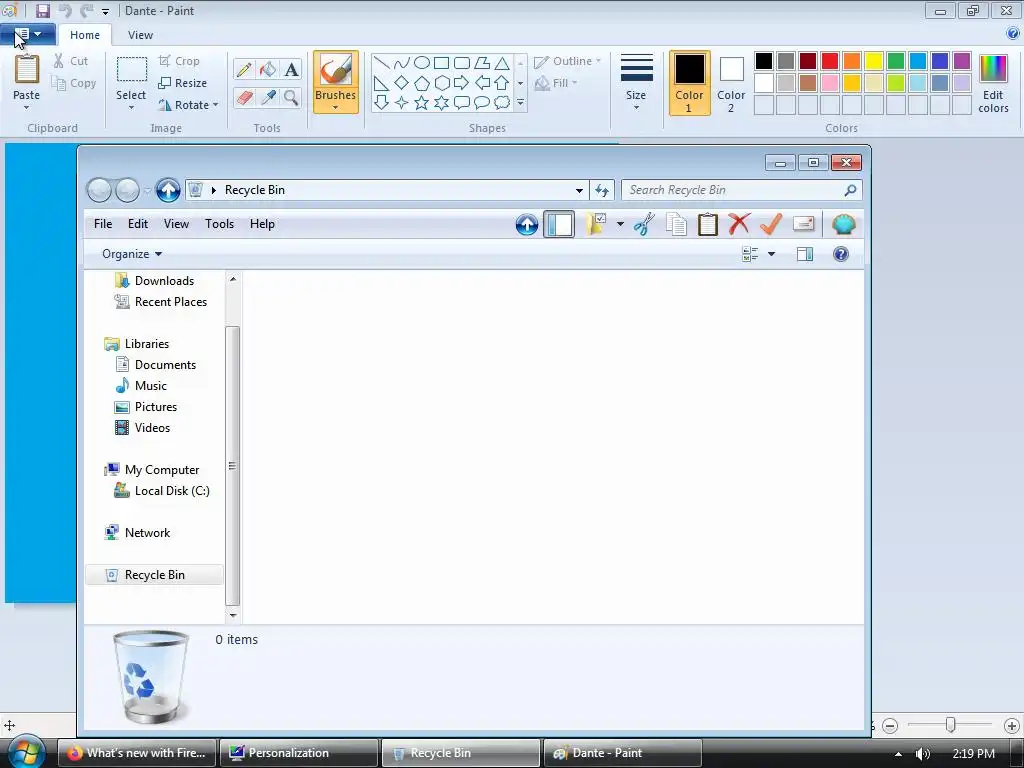Switch to Firefox taskbar button
This screenshot has width=1024, height=768.
click(x=137, y=753)
